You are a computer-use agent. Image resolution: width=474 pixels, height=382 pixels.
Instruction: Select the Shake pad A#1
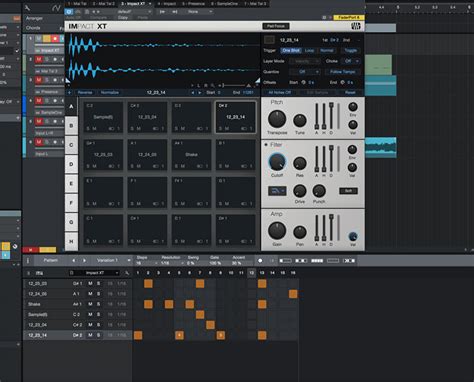click(191, 154)
